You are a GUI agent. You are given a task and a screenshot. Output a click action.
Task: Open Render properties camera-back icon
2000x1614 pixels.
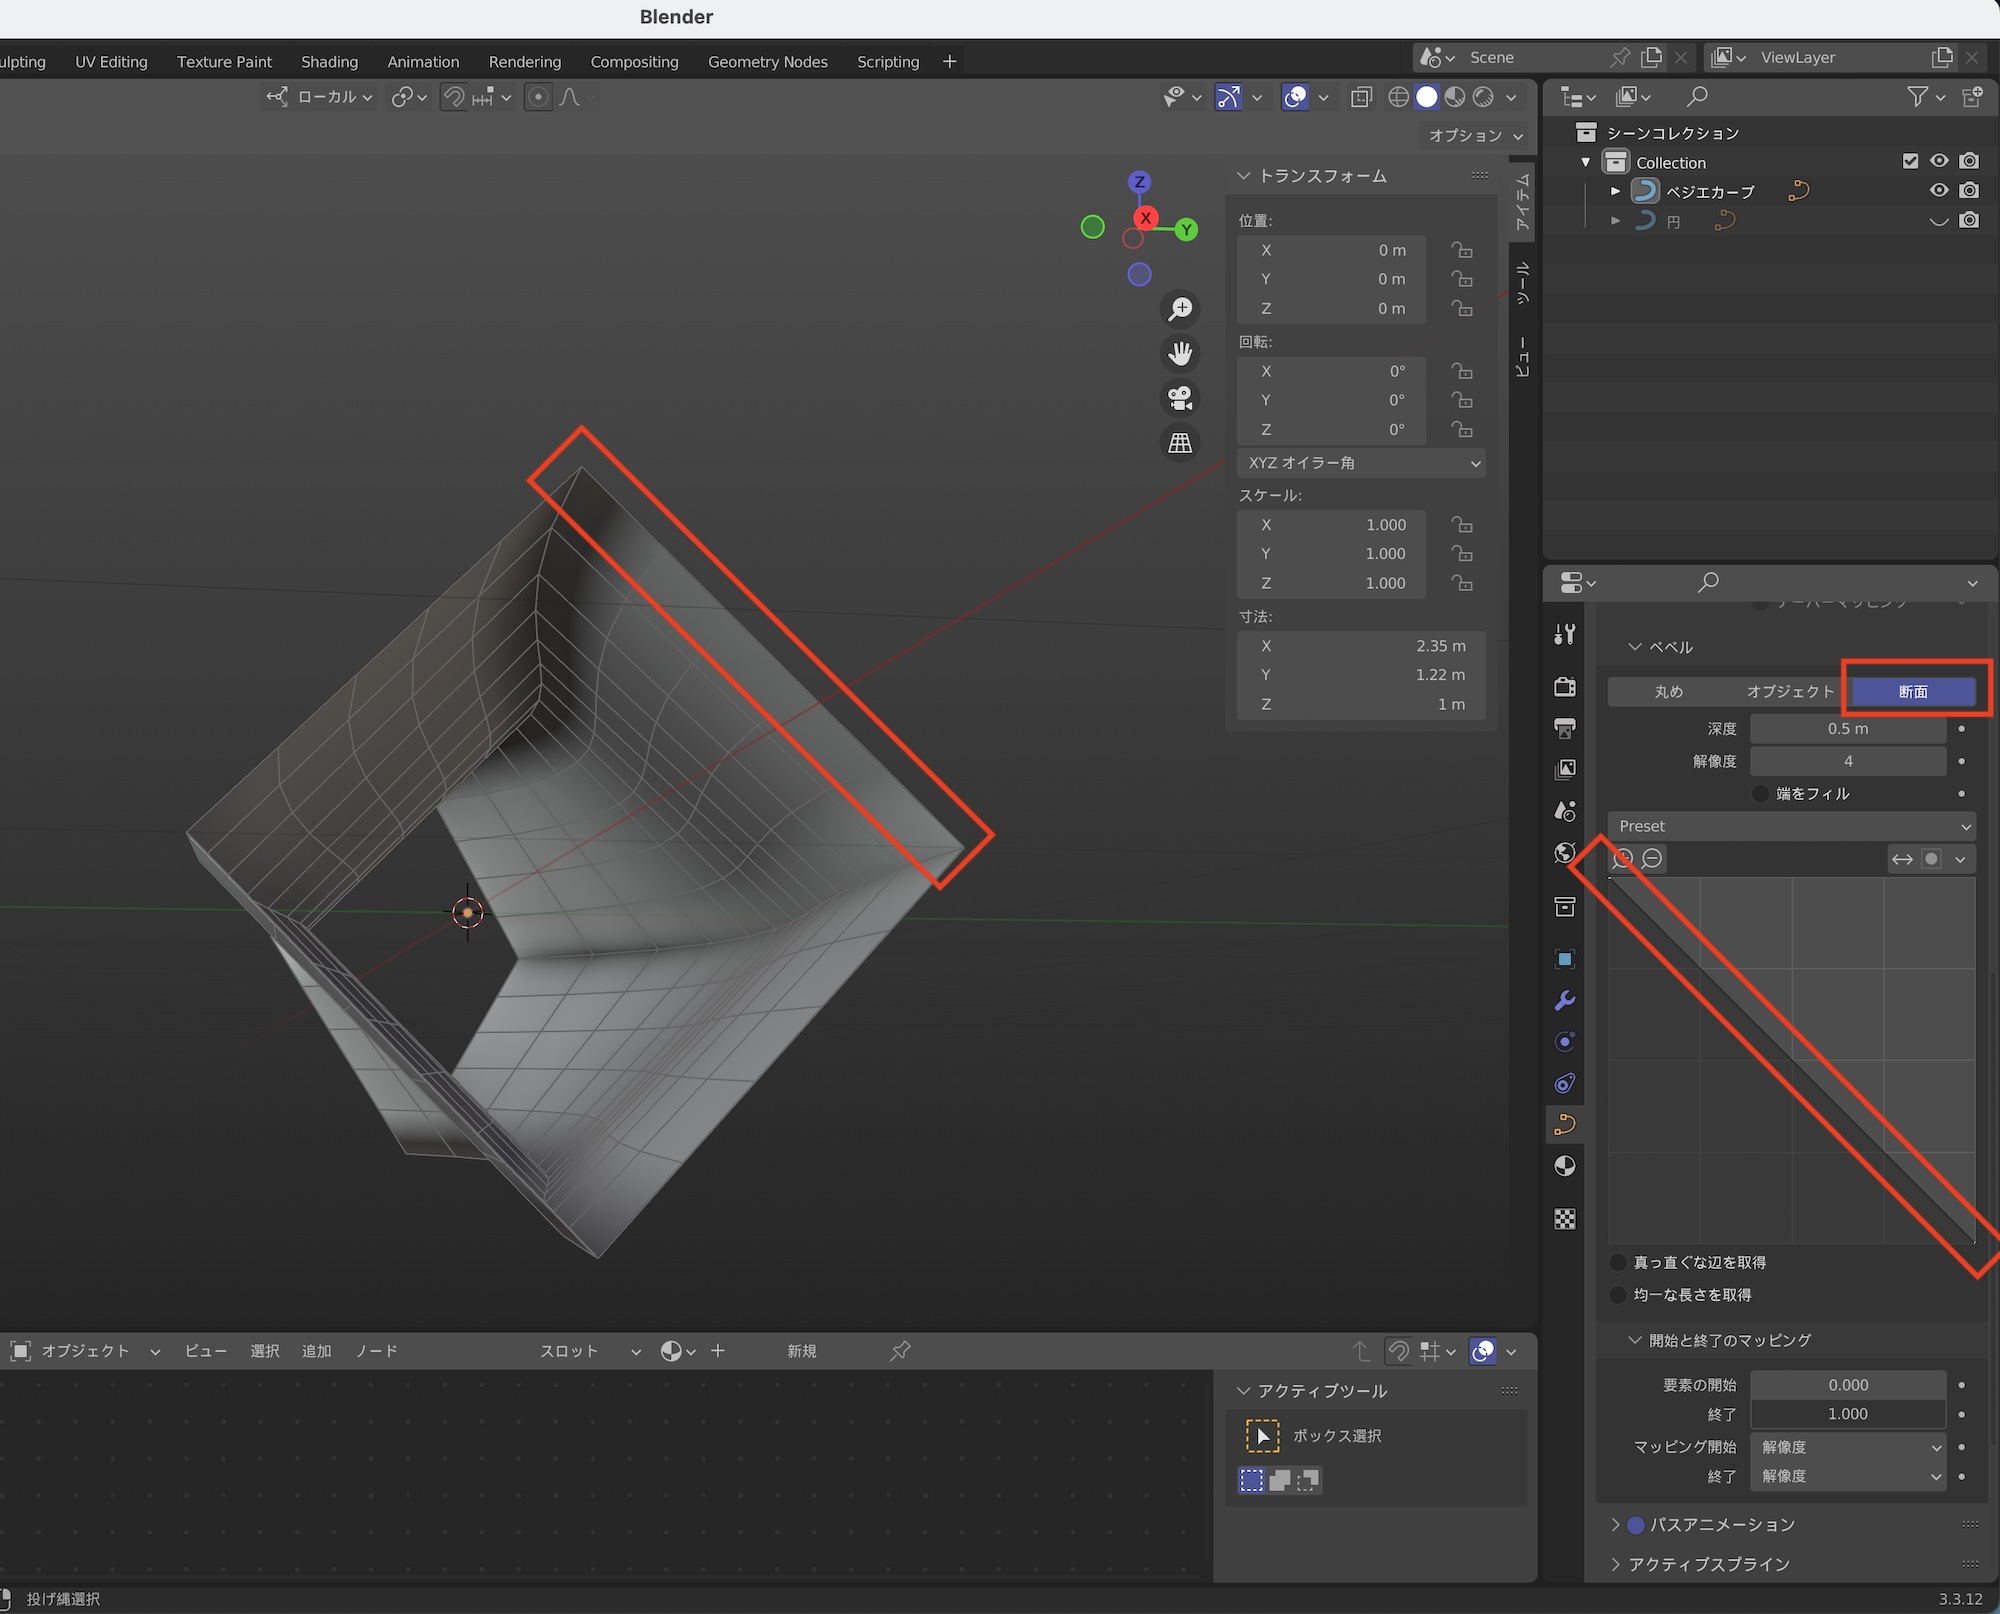1565,687
